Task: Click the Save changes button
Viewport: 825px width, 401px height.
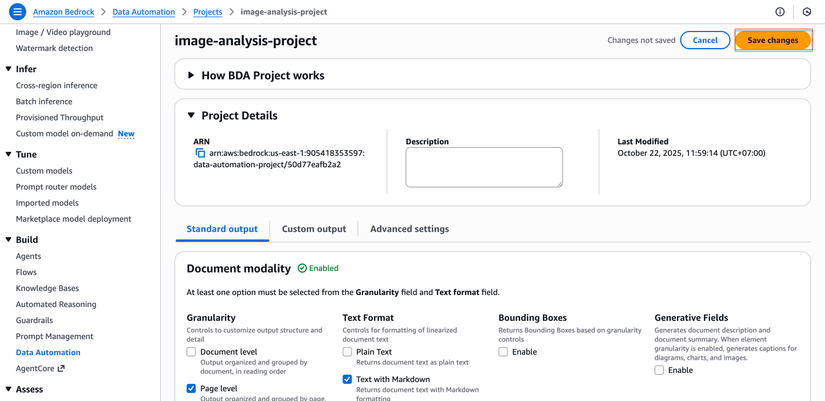Action: coord(772,40)
